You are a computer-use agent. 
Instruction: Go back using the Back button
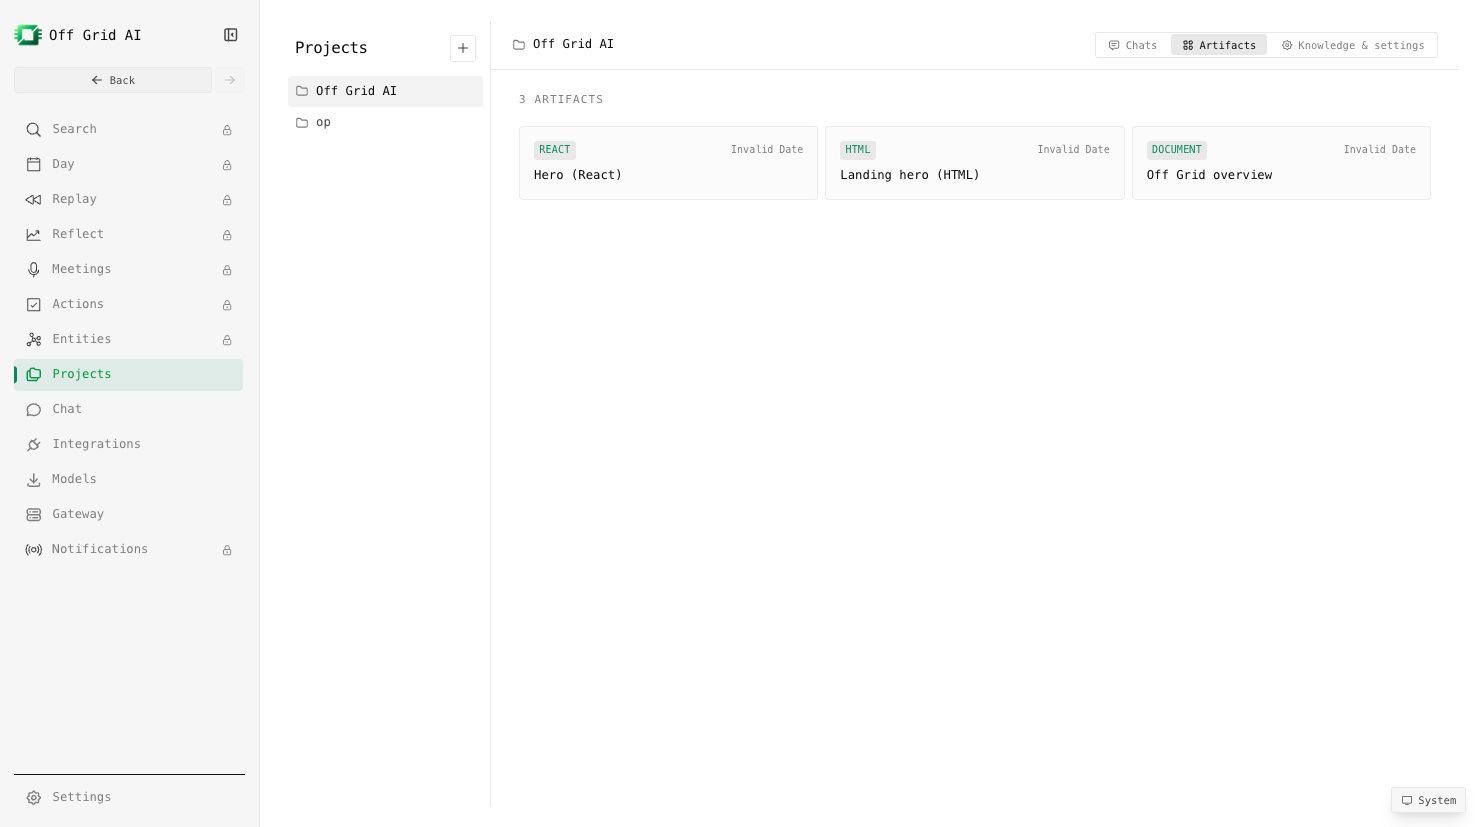(113, 80)
